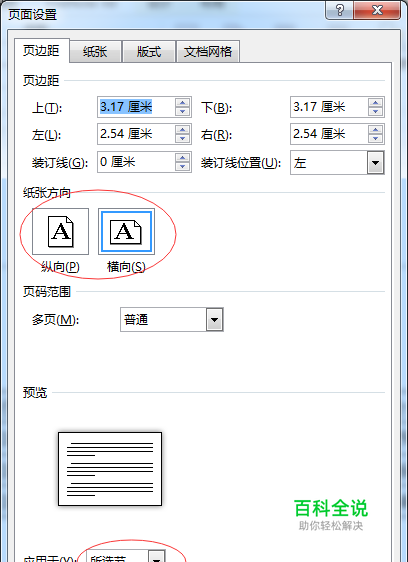
Task: Switch to the 纸张 tab
Action: [x=95, y=52]
